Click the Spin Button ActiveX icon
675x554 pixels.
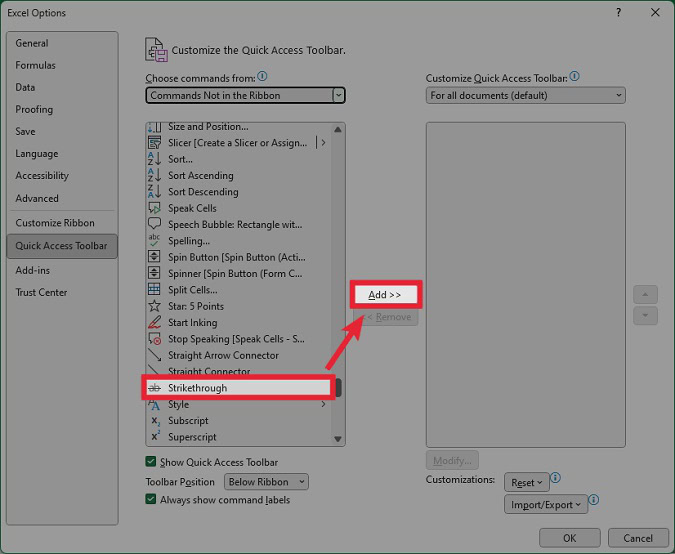[x=154, y=257]
